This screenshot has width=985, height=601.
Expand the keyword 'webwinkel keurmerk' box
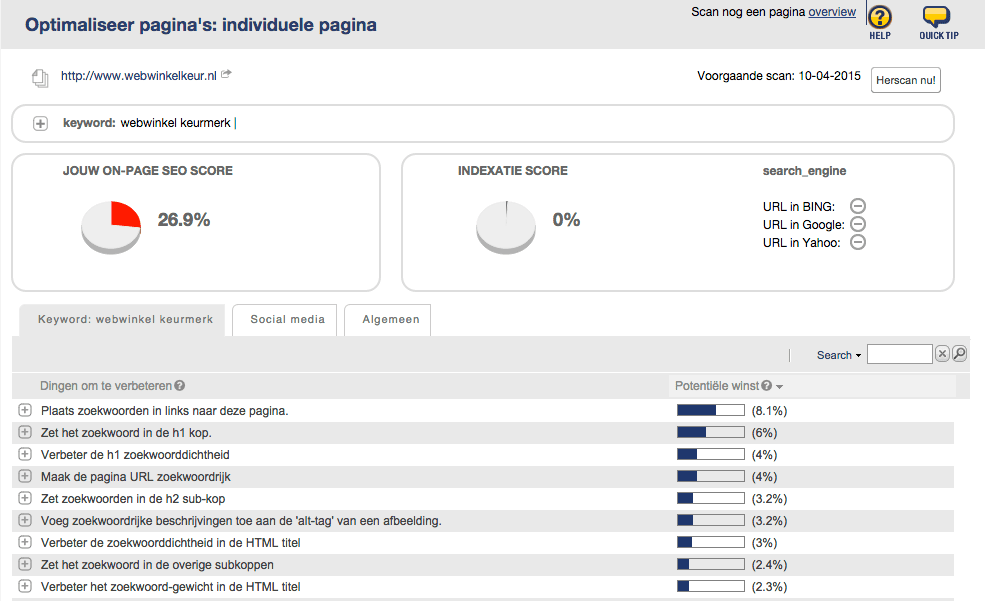point(40,123)
